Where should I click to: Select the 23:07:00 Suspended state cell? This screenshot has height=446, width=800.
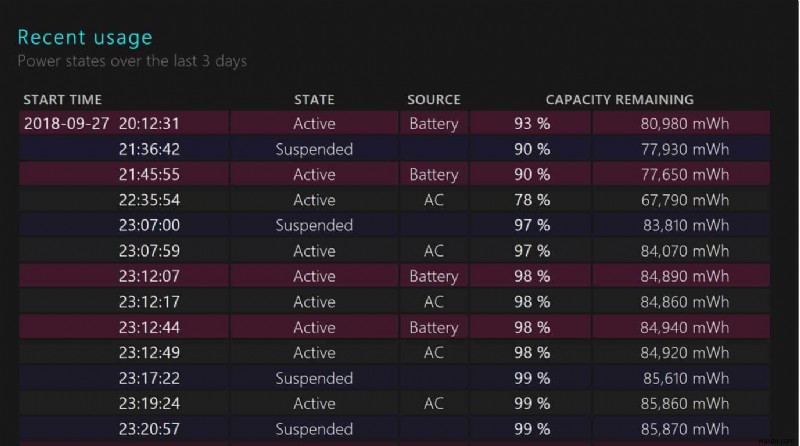[314, 225]
